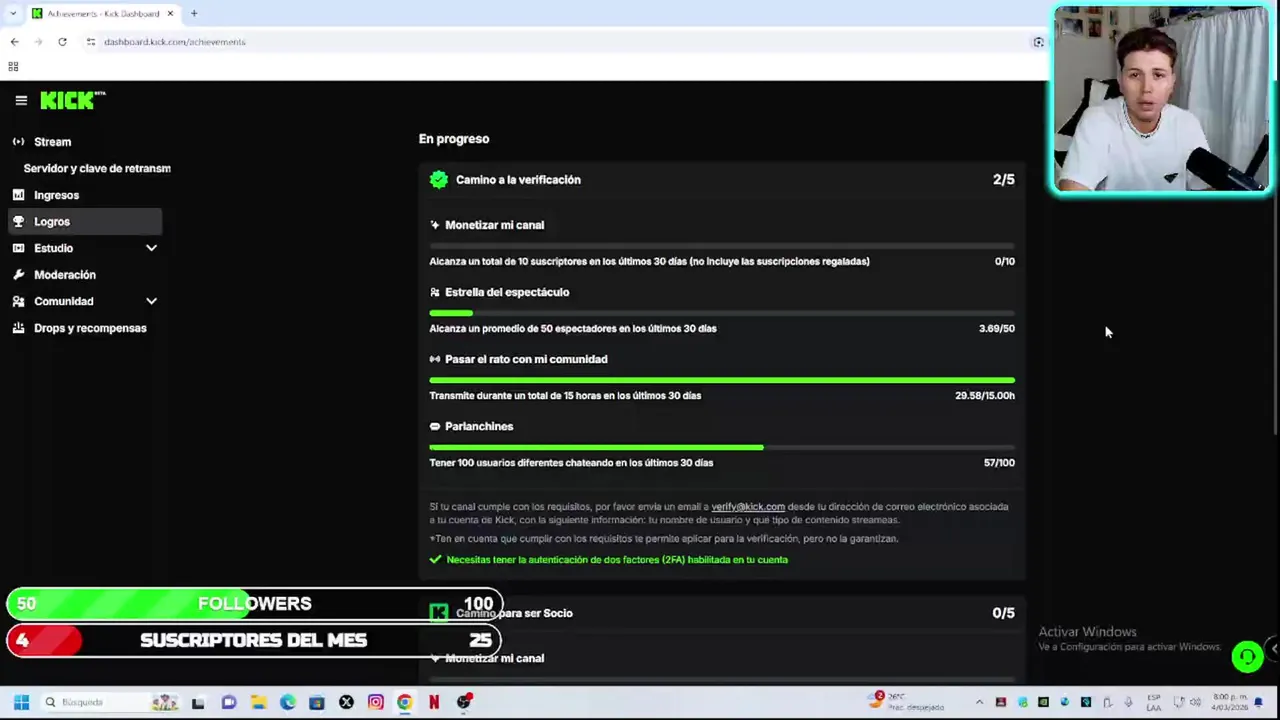Open Instagram from the taskbar
Viewport: 1280px width, 720px height.
[x=375, y=702]
